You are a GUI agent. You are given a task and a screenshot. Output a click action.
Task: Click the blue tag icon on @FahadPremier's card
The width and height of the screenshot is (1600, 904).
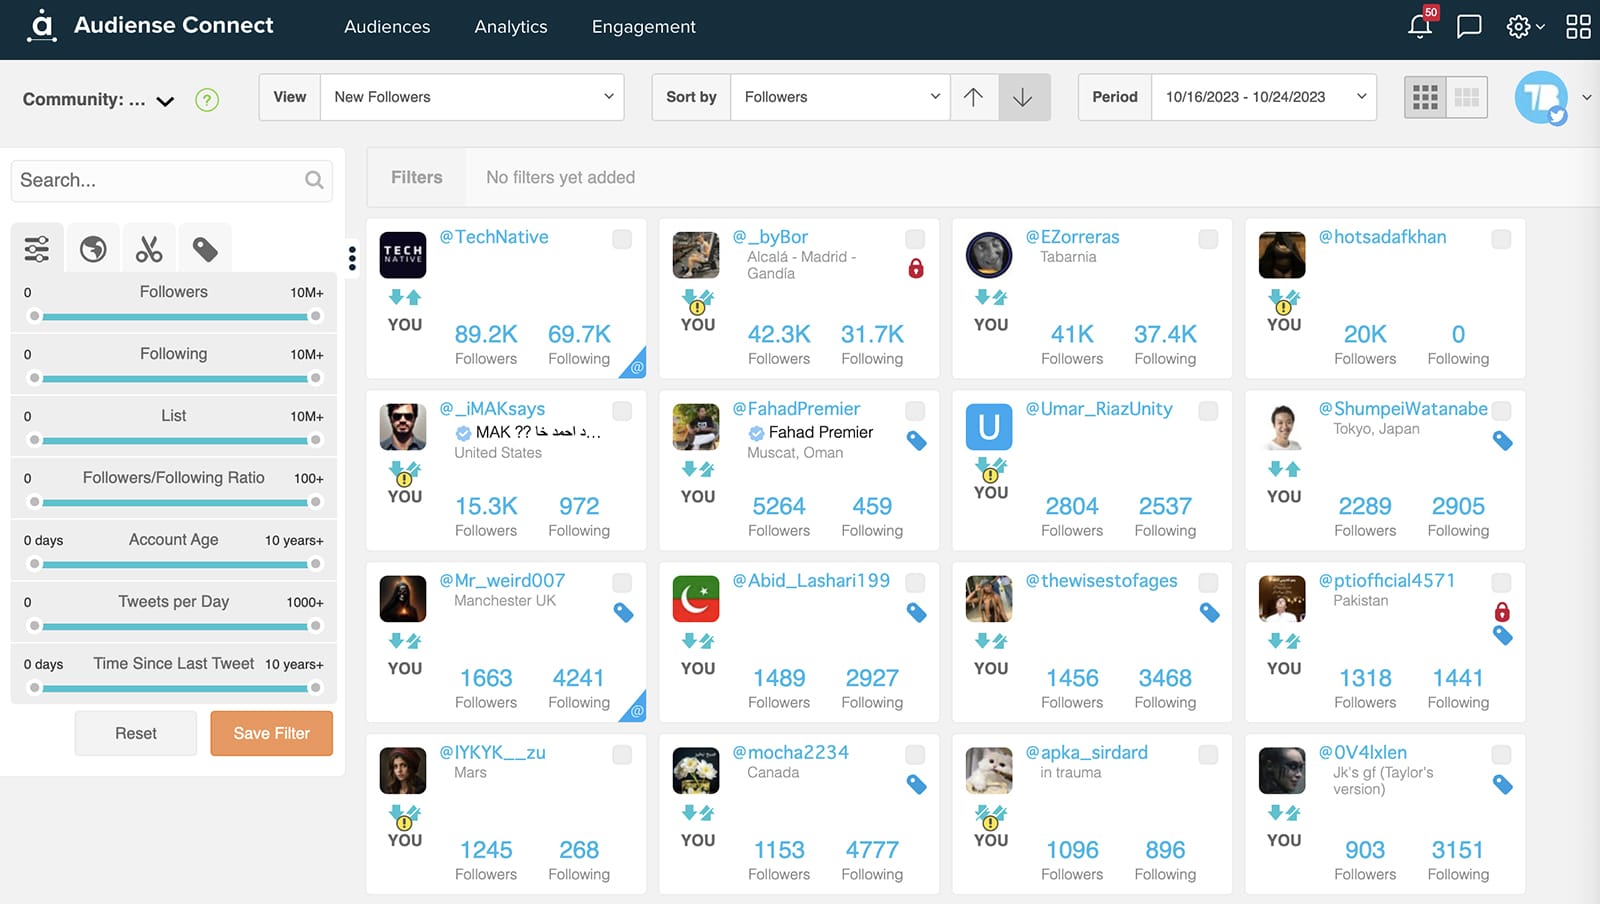click(x=916, y=441)
